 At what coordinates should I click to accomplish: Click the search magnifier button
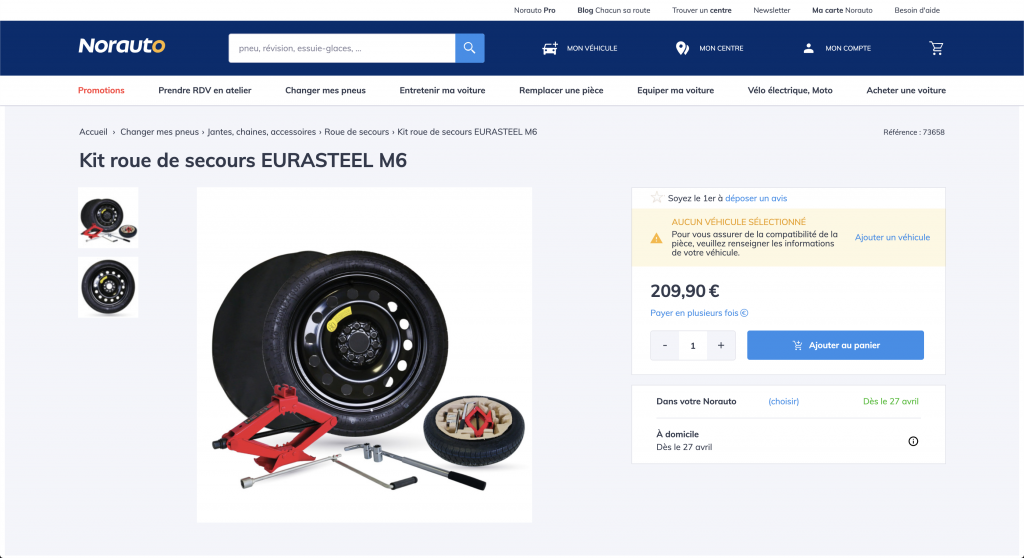coord(470,48)
